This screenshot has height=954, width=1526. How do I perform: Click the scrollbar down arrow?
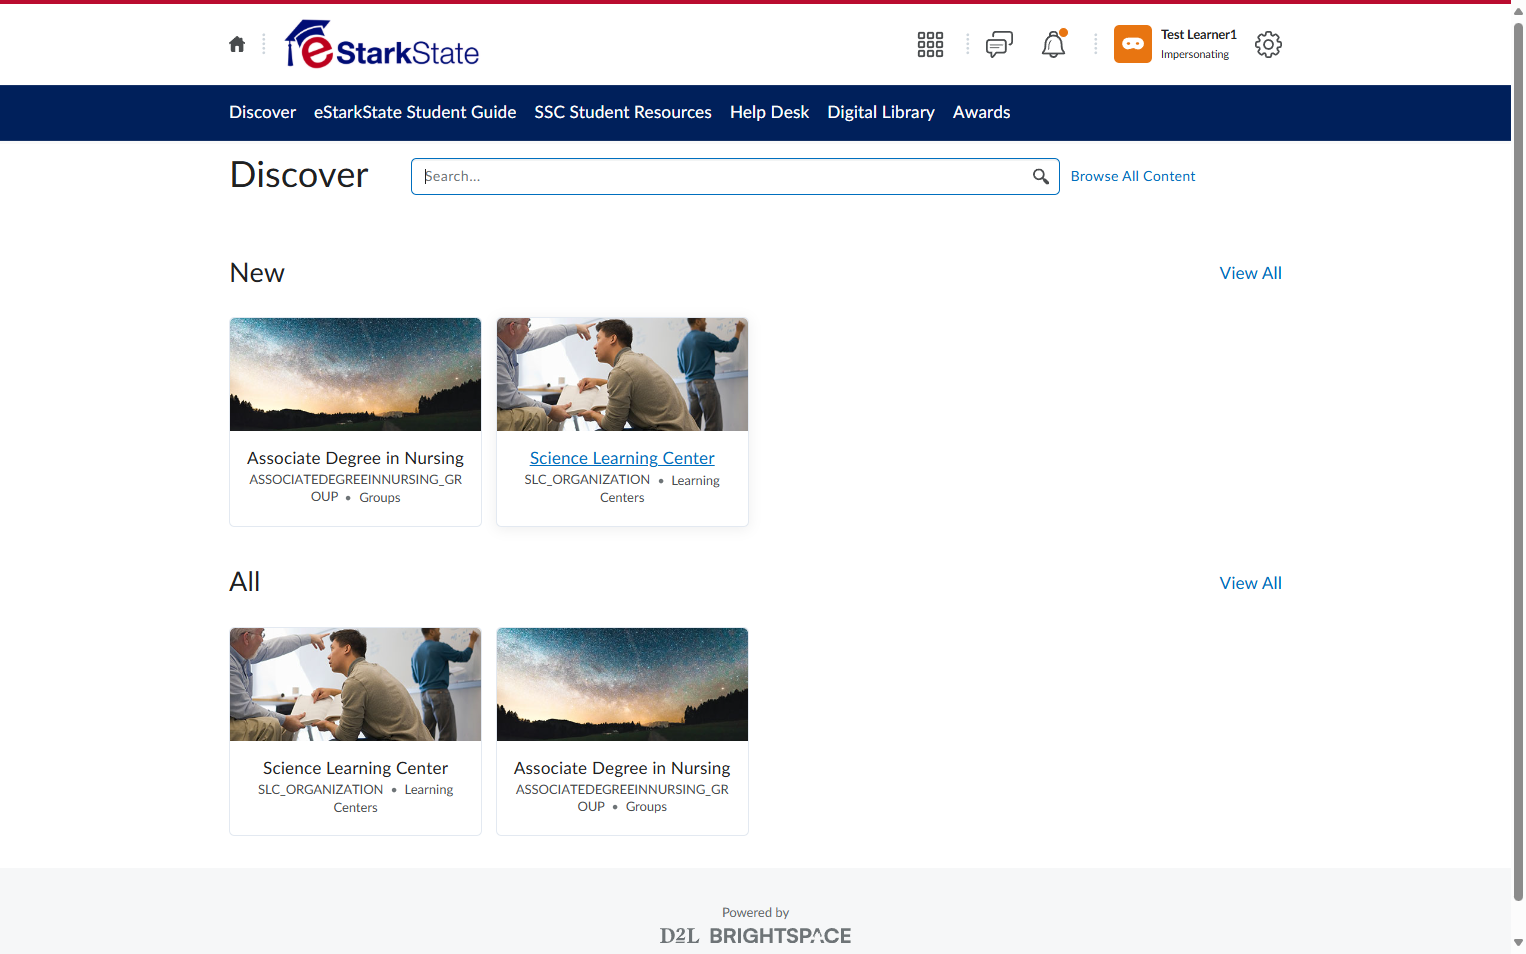click(x=1518, y=943)
